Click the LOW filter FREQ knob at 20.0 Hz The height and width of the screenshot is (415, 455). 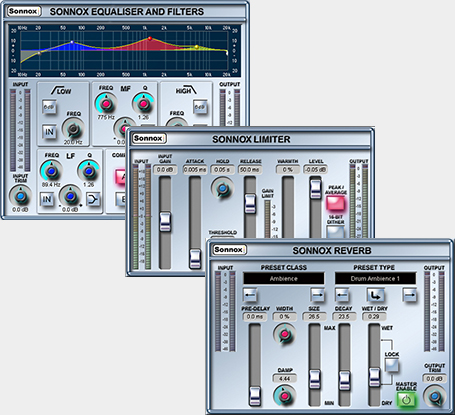(73, 129)
